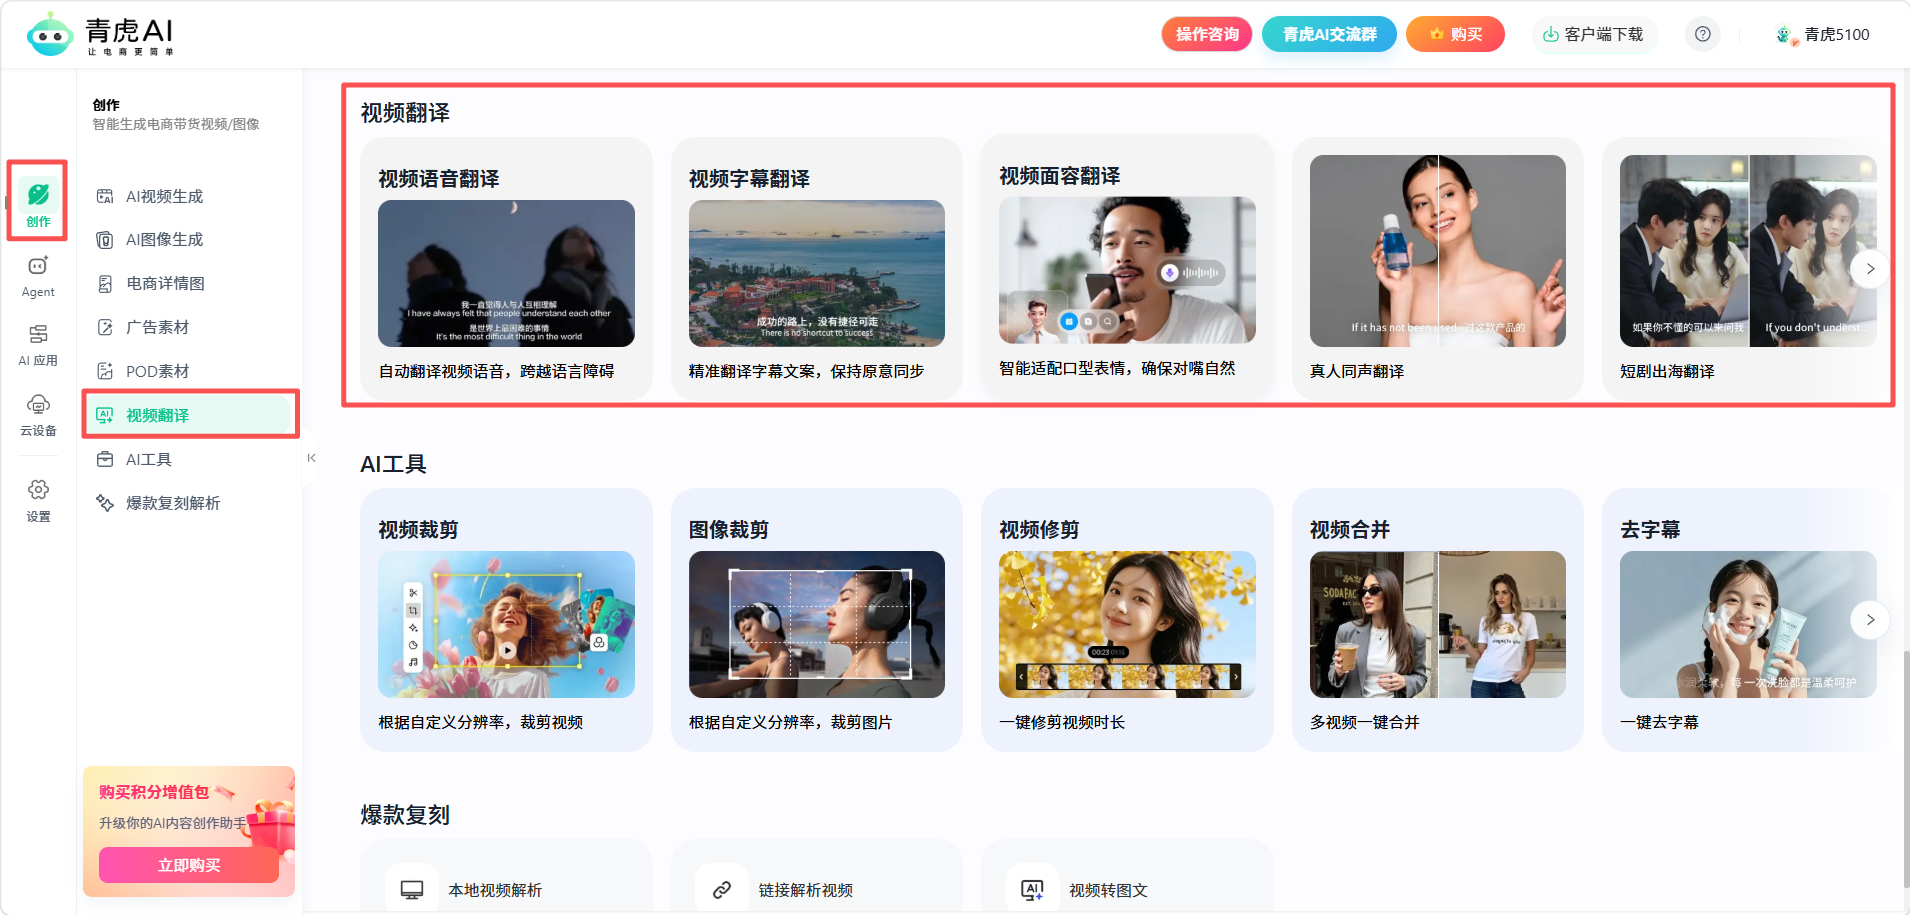Click 智能适配口型表情，确保对嘴自然 description
The image size is (1910, 915).
1117,368
